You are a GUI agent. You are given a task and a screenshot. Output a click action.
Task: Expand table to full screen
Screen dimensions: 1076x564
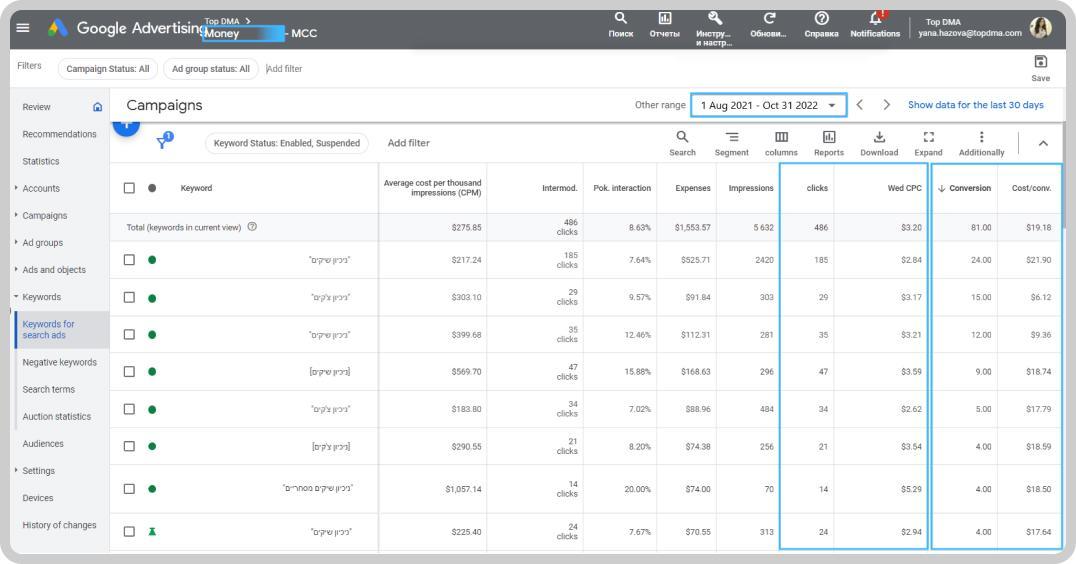928,137
